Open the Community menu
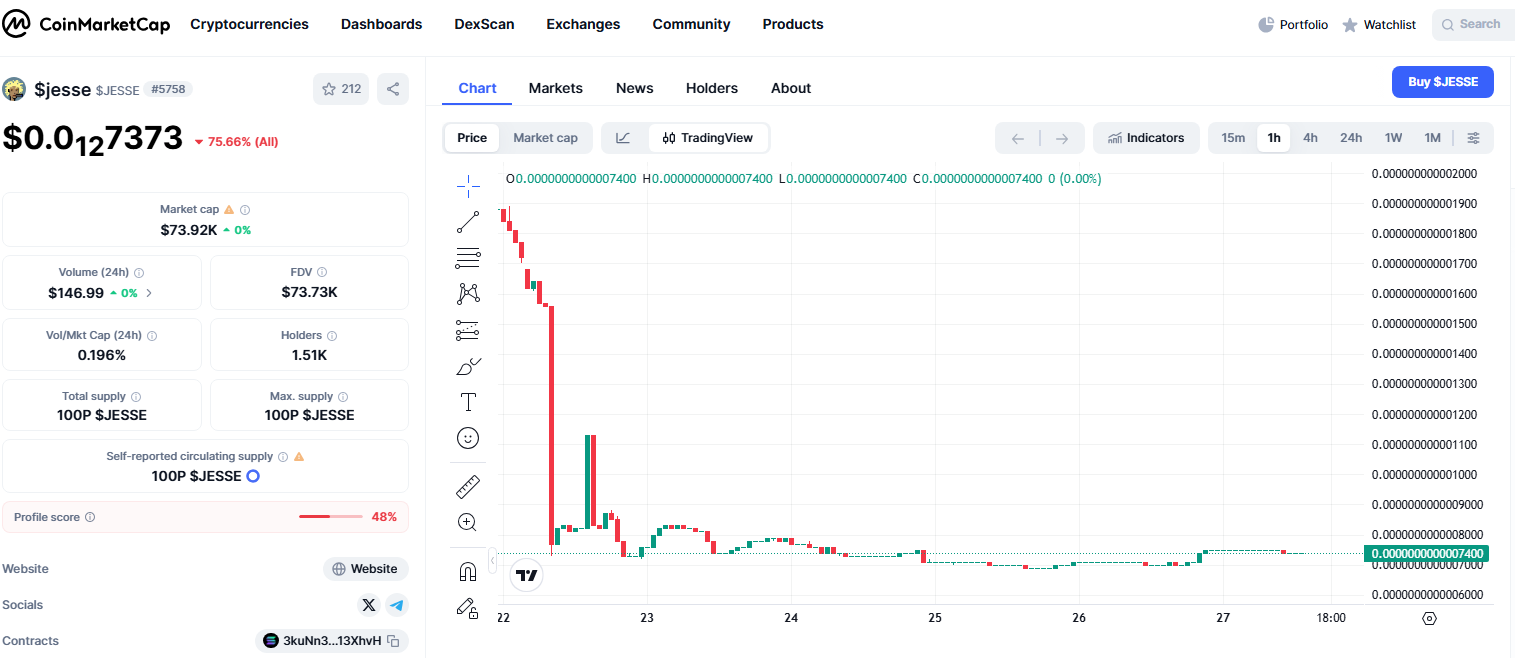Viewport: 1515px width, 658px height. (691, 24)
